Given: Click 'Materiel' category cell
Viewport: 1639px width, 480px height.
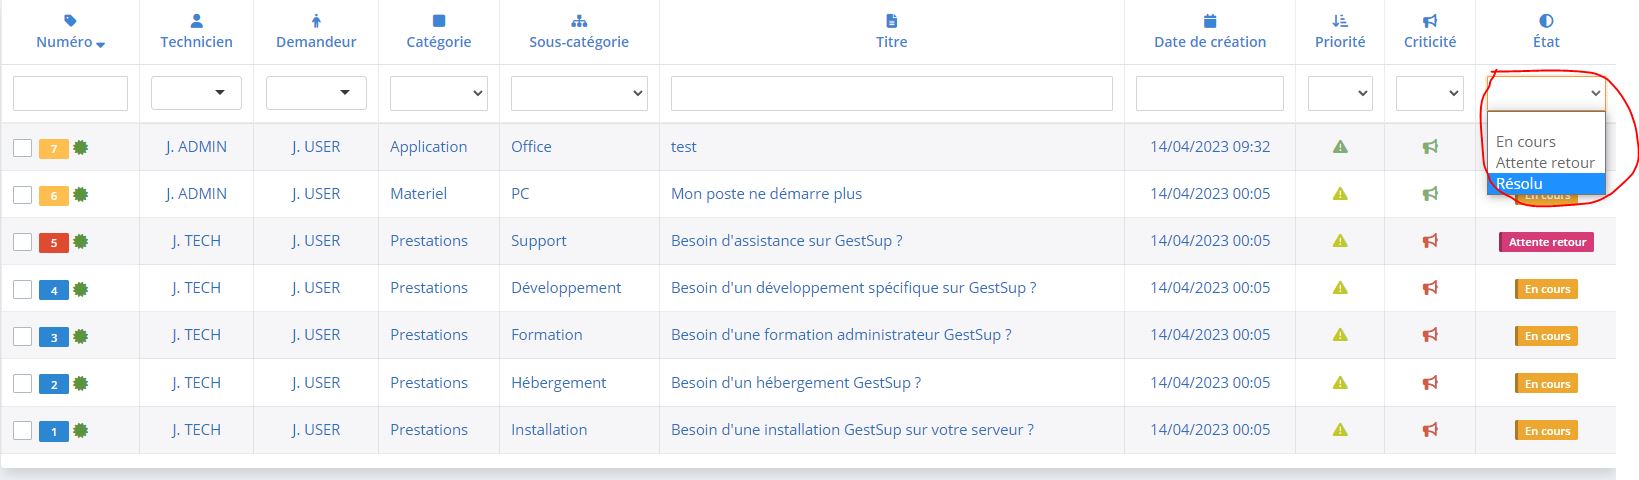Looking at the screenshot, I should 418,194.
